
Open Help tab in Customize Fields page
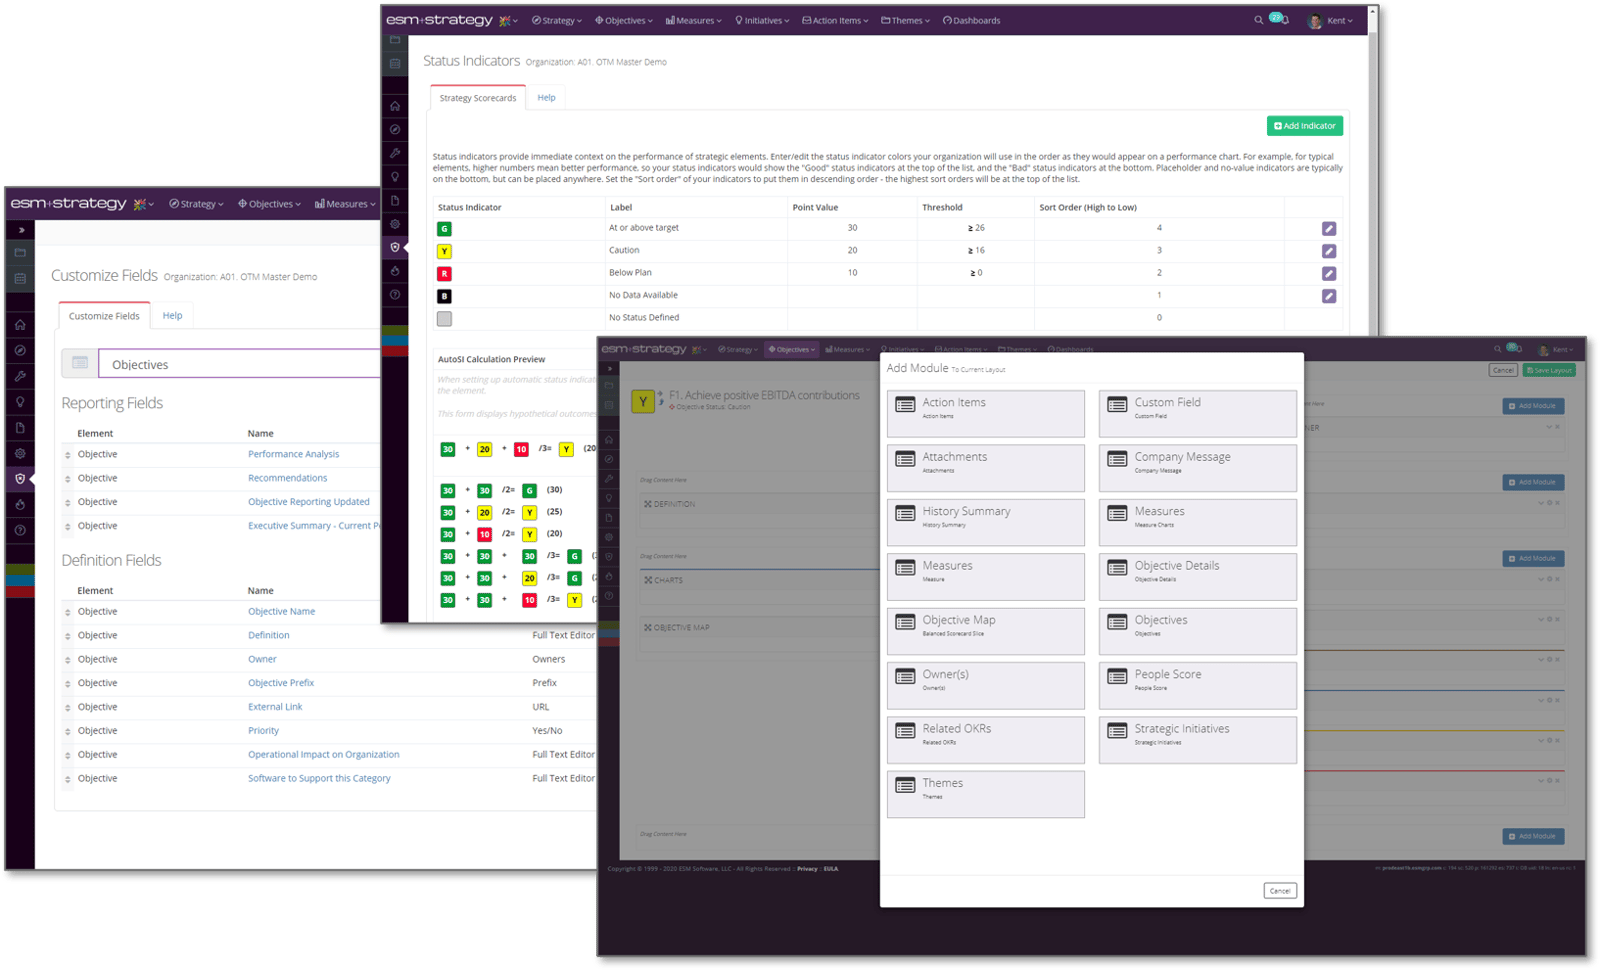pyautogui.click(x=172, y=316)
